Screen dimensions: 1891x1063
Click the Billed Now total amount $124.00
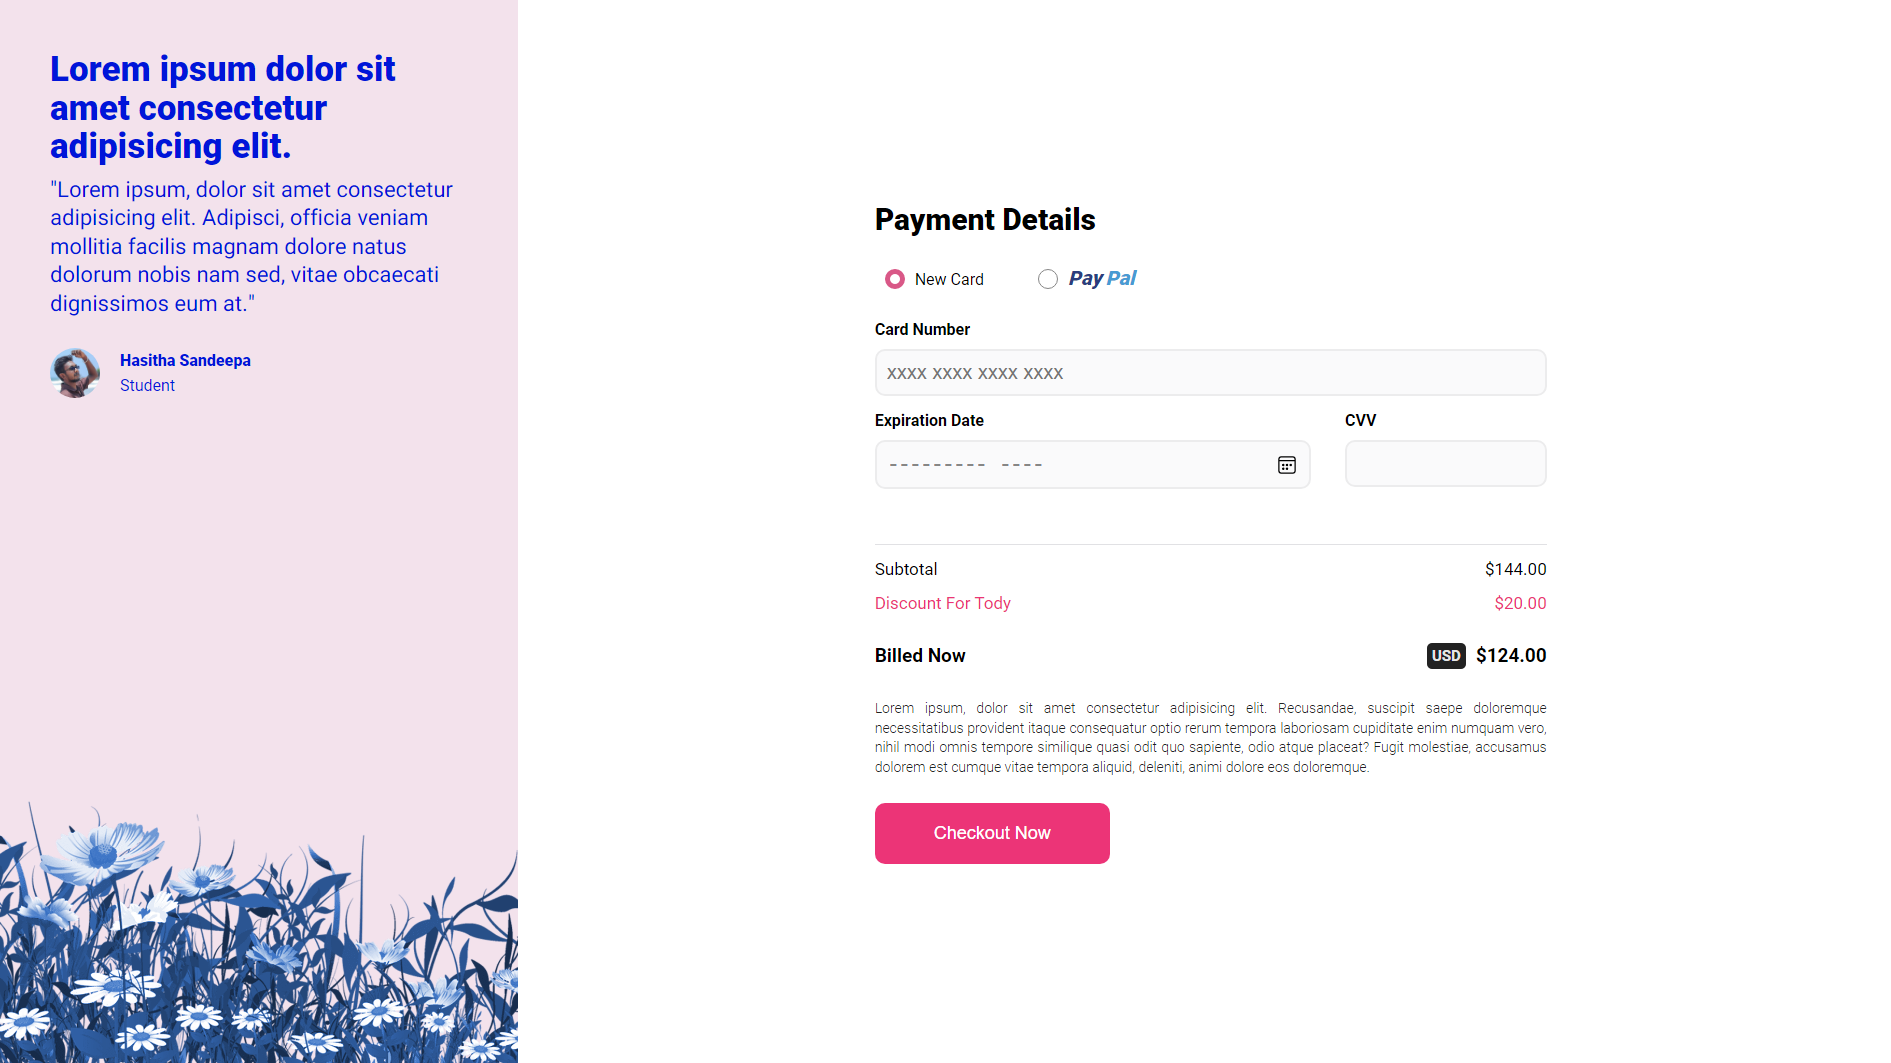pyautogui.click(x=1511, y=655)
